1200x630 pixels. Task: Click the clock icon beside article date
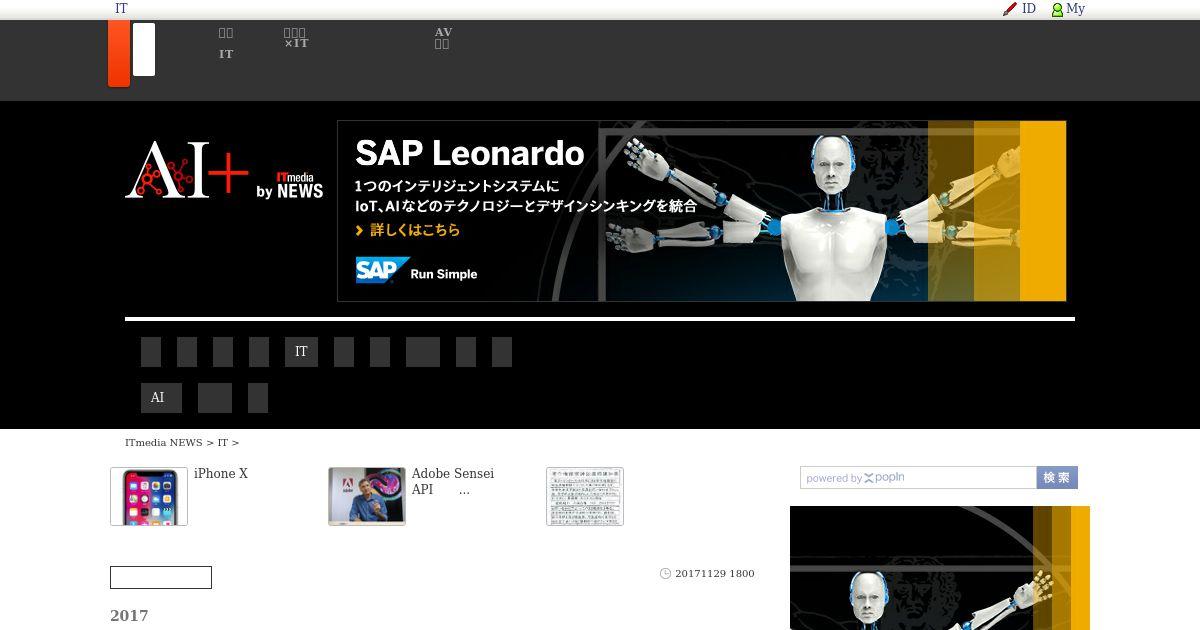point(666,574)
